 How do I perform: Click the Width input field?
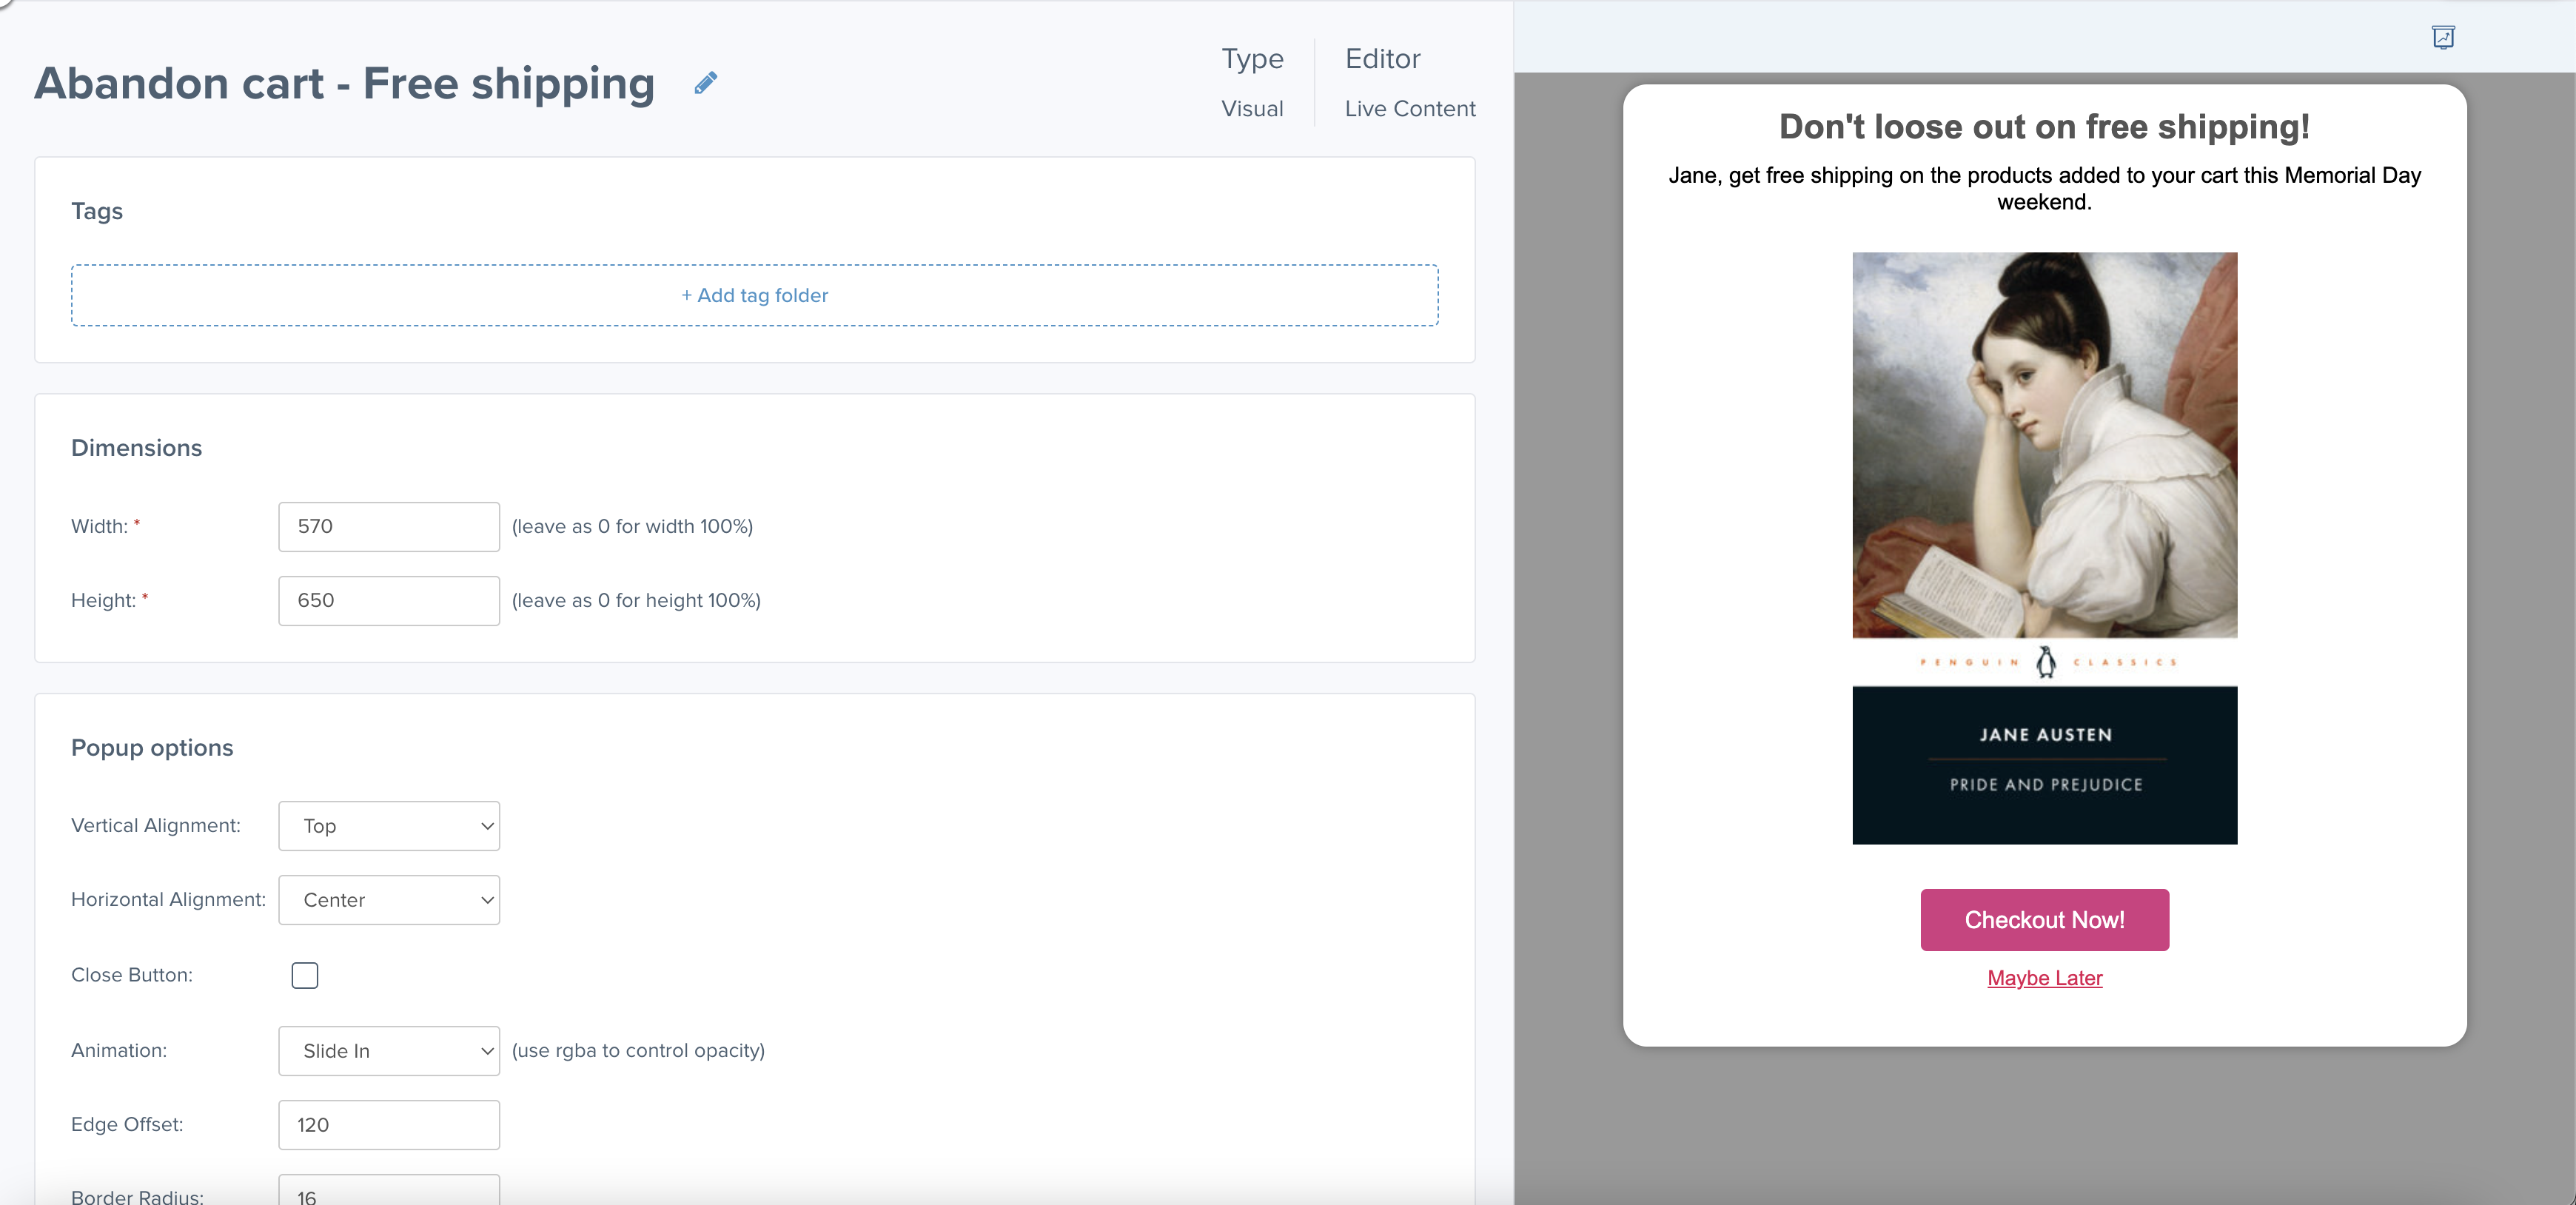pyautogui.click(x=389, y=527)
